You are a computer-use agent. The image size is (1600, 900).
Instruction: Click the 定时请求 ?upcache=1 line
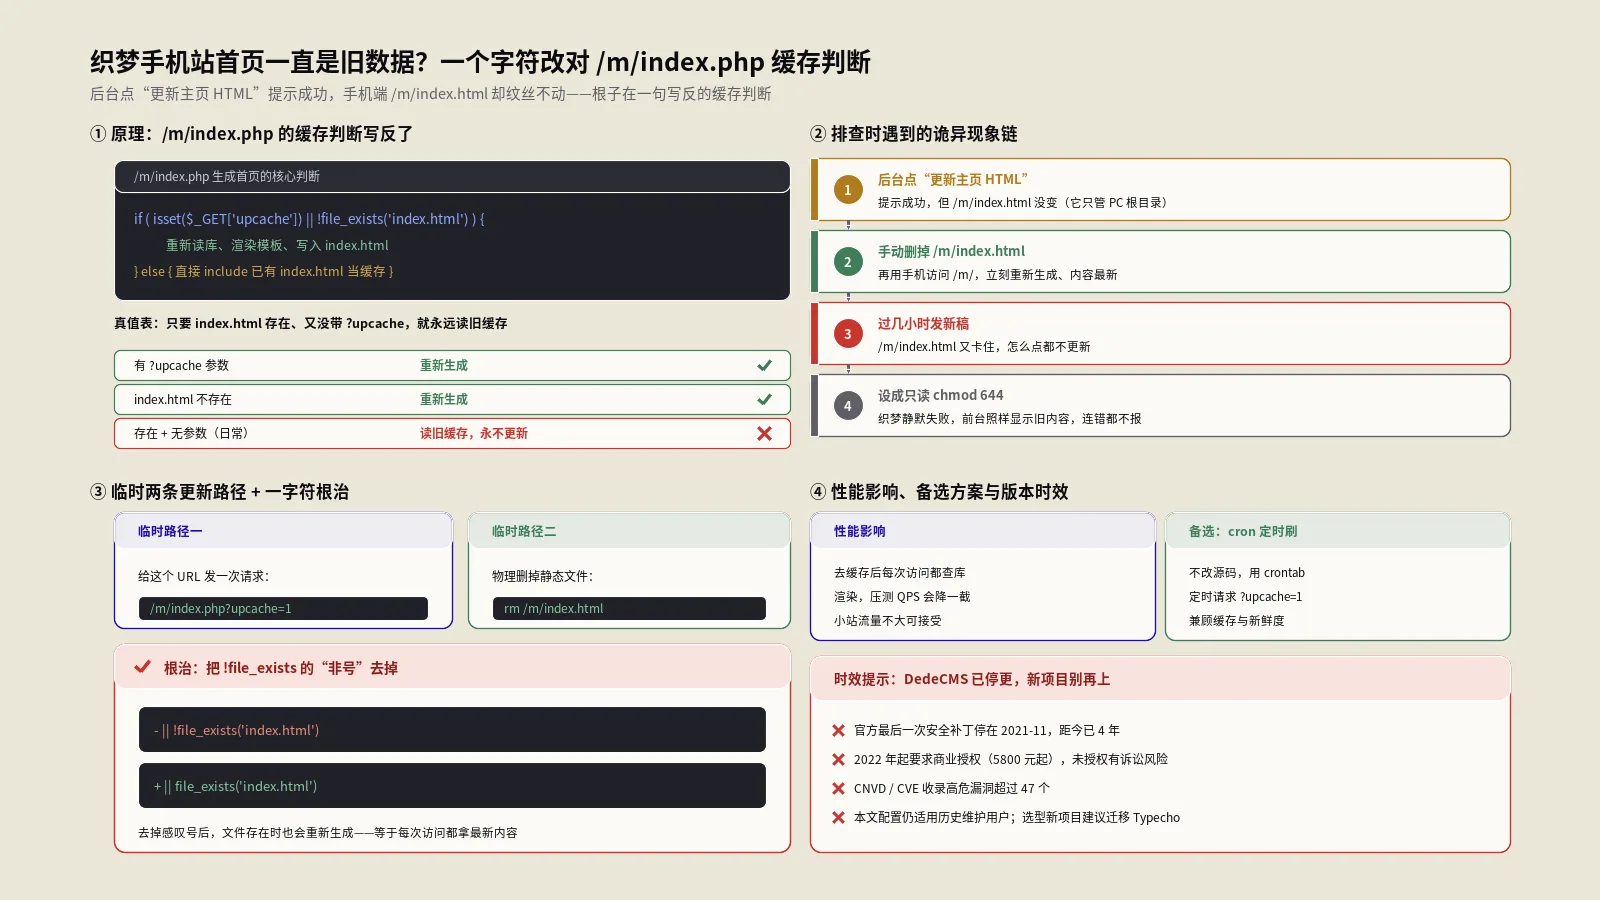tap(1245, 596)
